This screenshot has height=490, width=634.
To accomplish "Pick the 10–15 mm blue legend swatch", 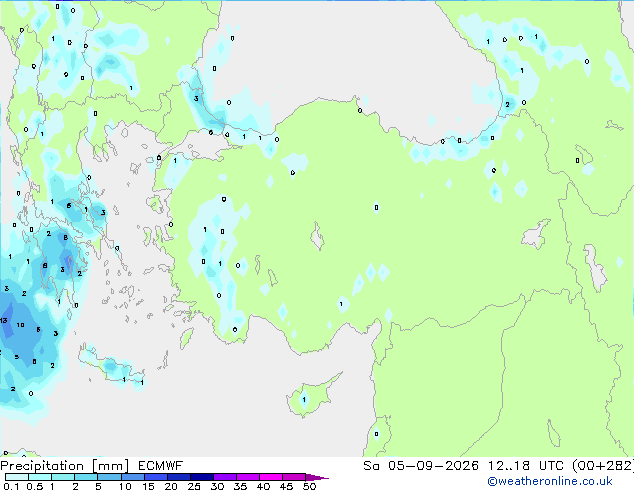I will coord(132,477).
